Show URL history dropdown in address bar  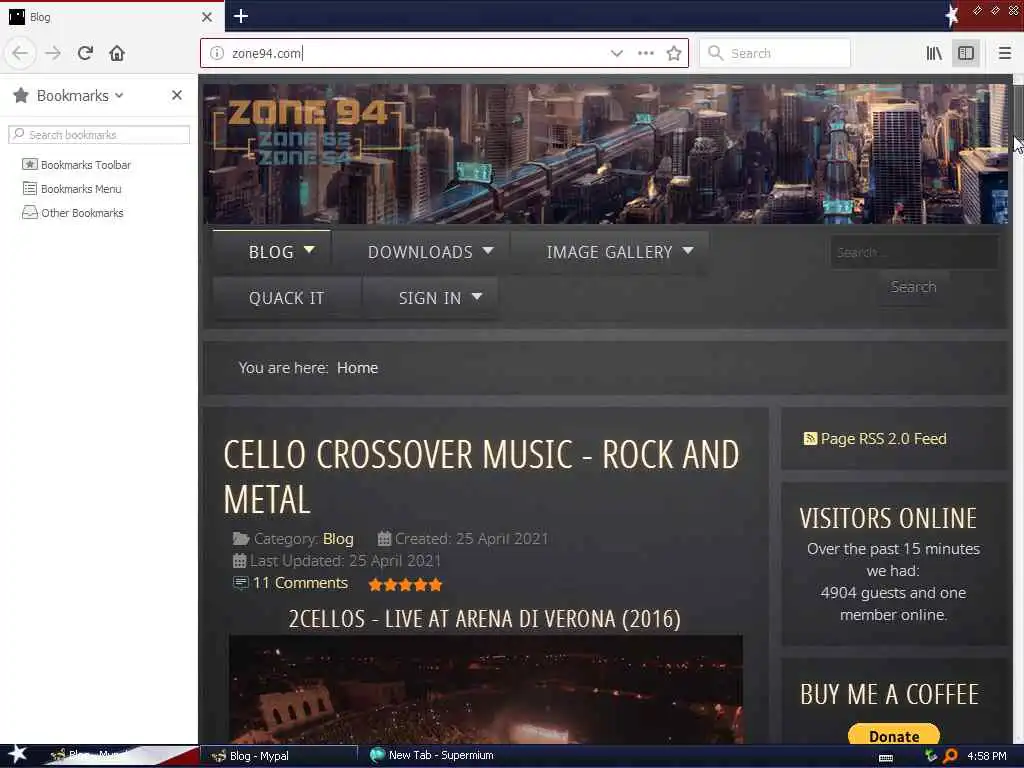coord(616,53)
